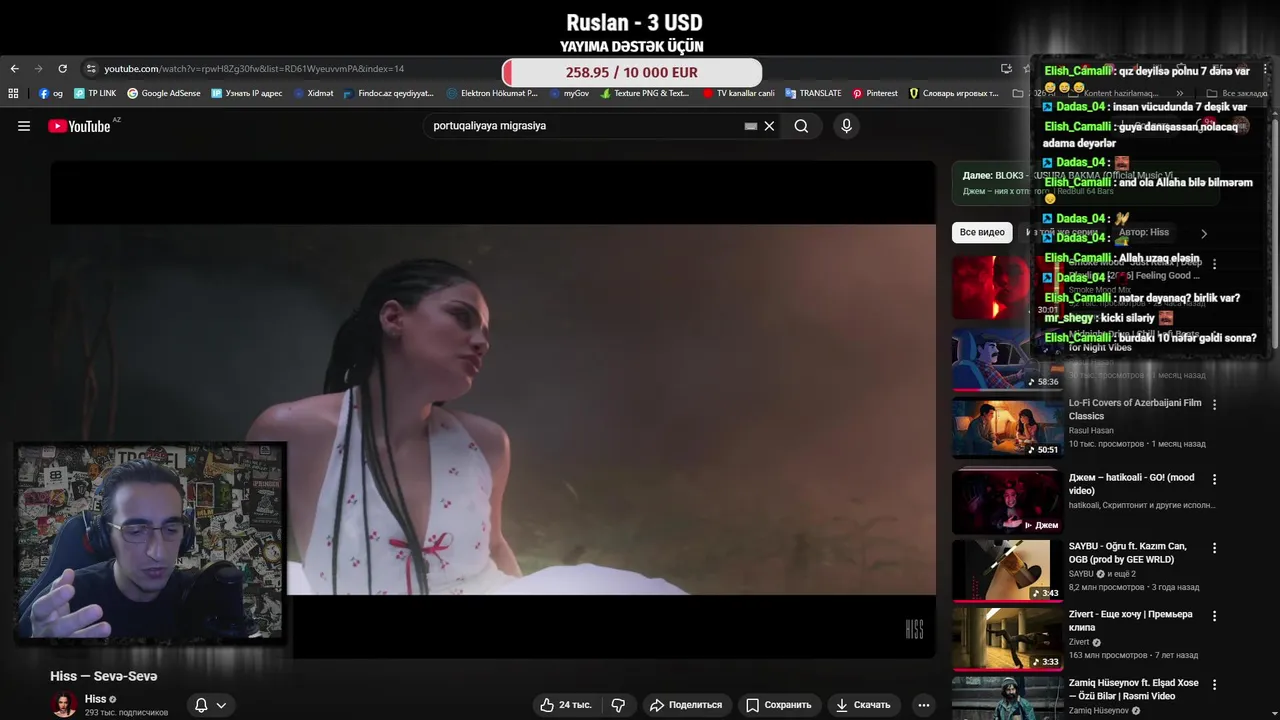
Task: Open the Узнать IP адрес bookmark
Action: pyautogui.click(x=247, y=93)
